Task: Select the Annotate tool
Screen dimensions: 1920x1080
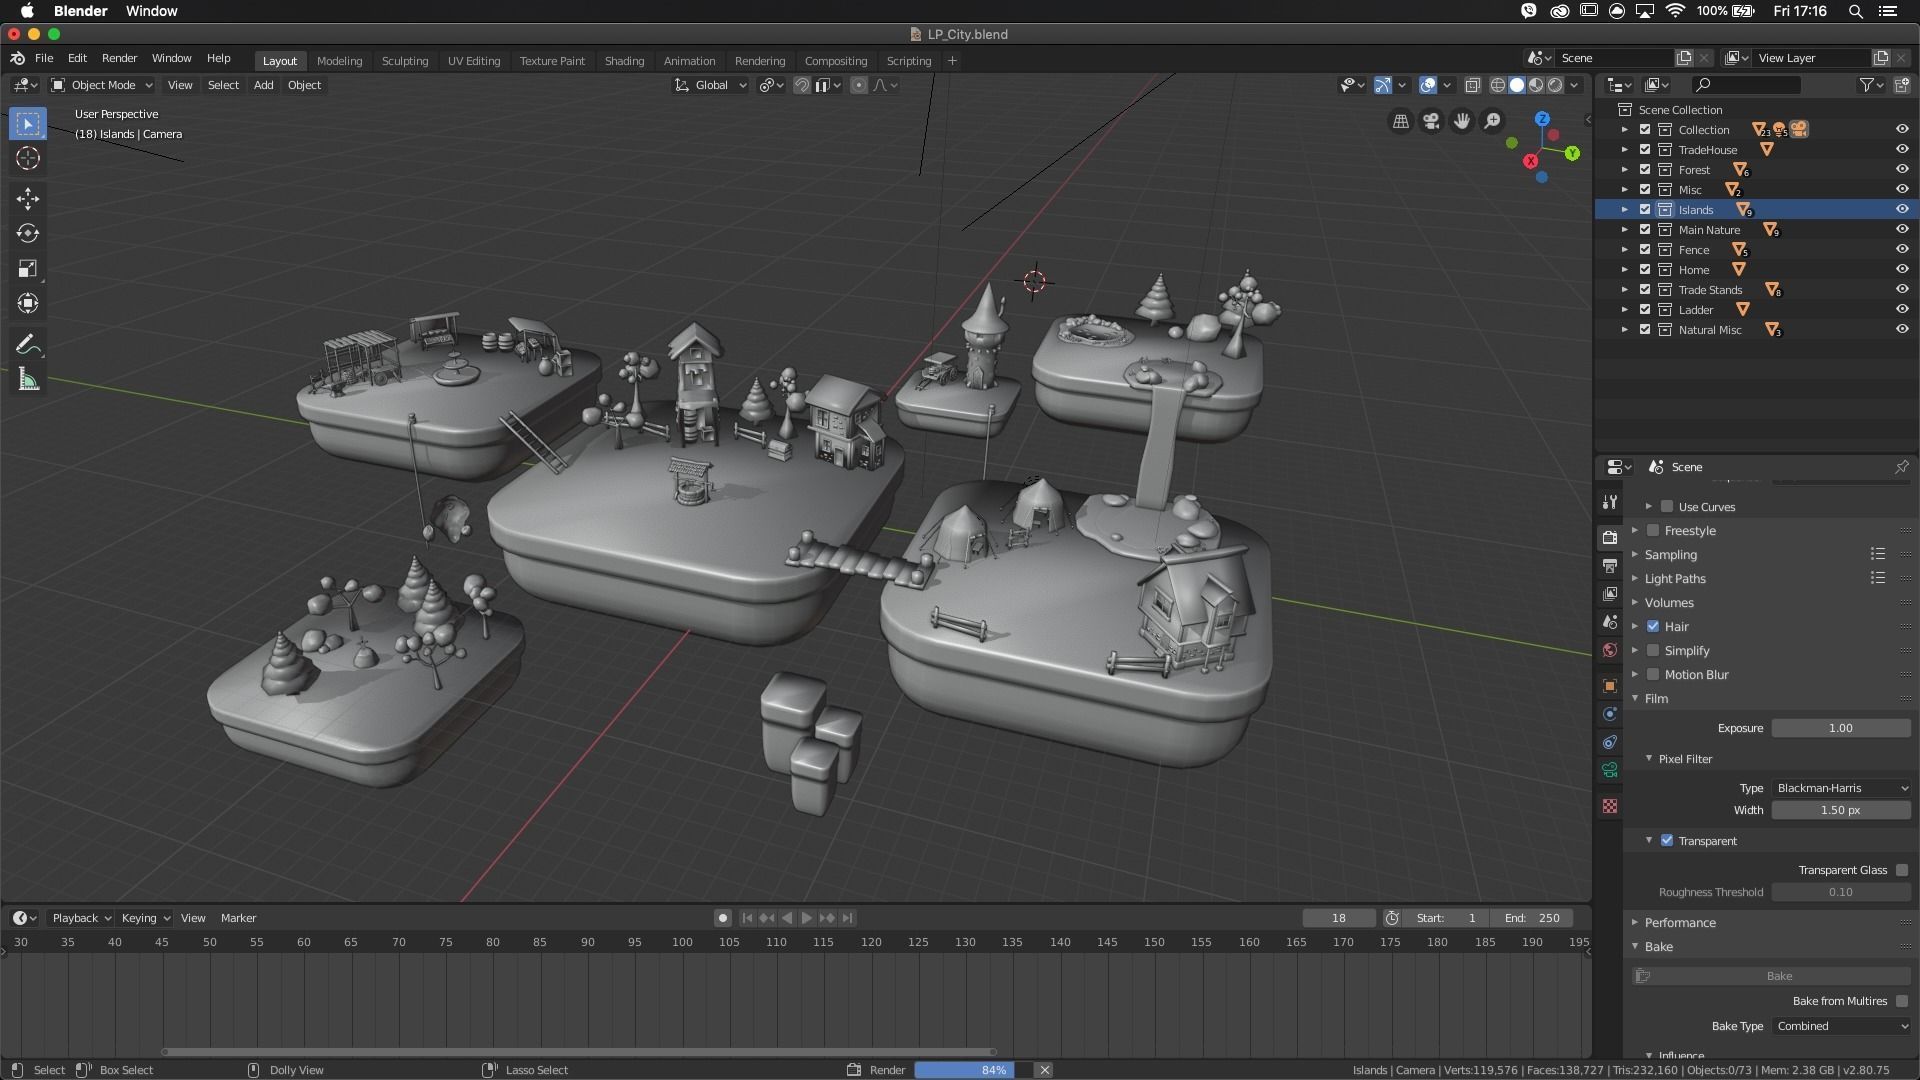Action: [x=28, y=345]
